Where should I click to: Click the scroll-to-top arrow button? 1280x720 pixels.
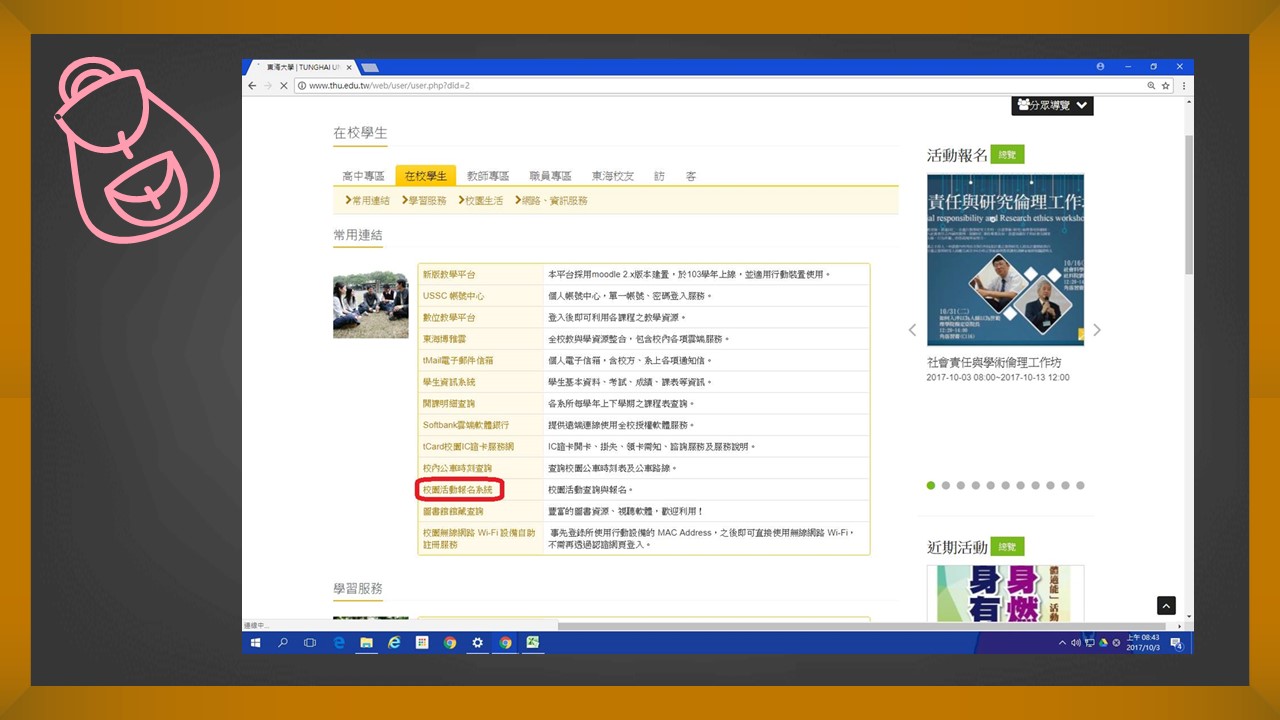[x=1166, y=605]
